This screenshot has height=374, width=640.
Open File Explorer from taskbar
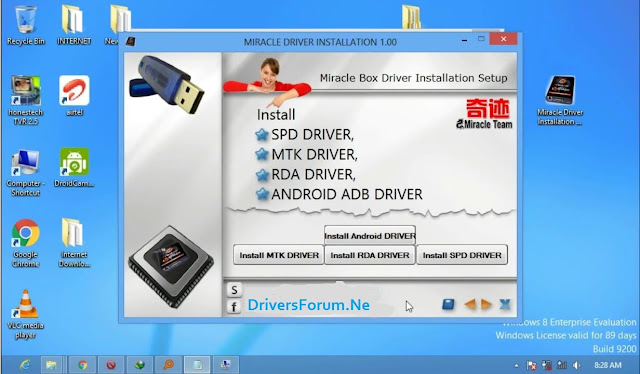click(x=51, y=365)
